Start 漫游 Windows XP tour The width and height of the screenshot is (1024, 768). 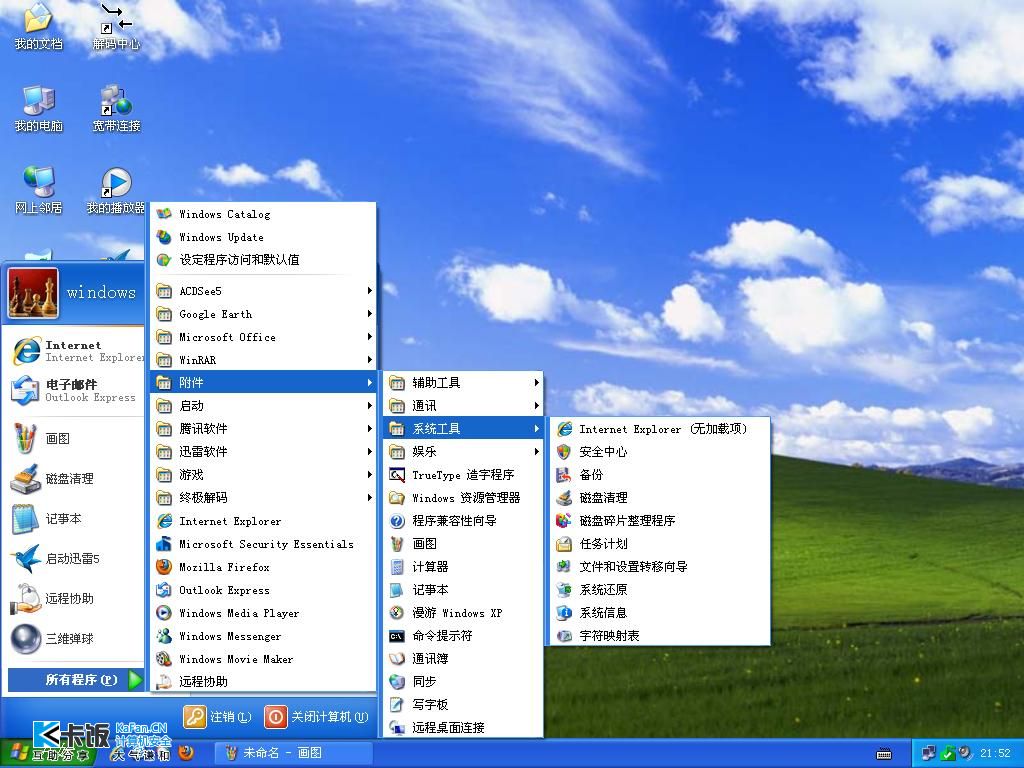pos(463,613)
